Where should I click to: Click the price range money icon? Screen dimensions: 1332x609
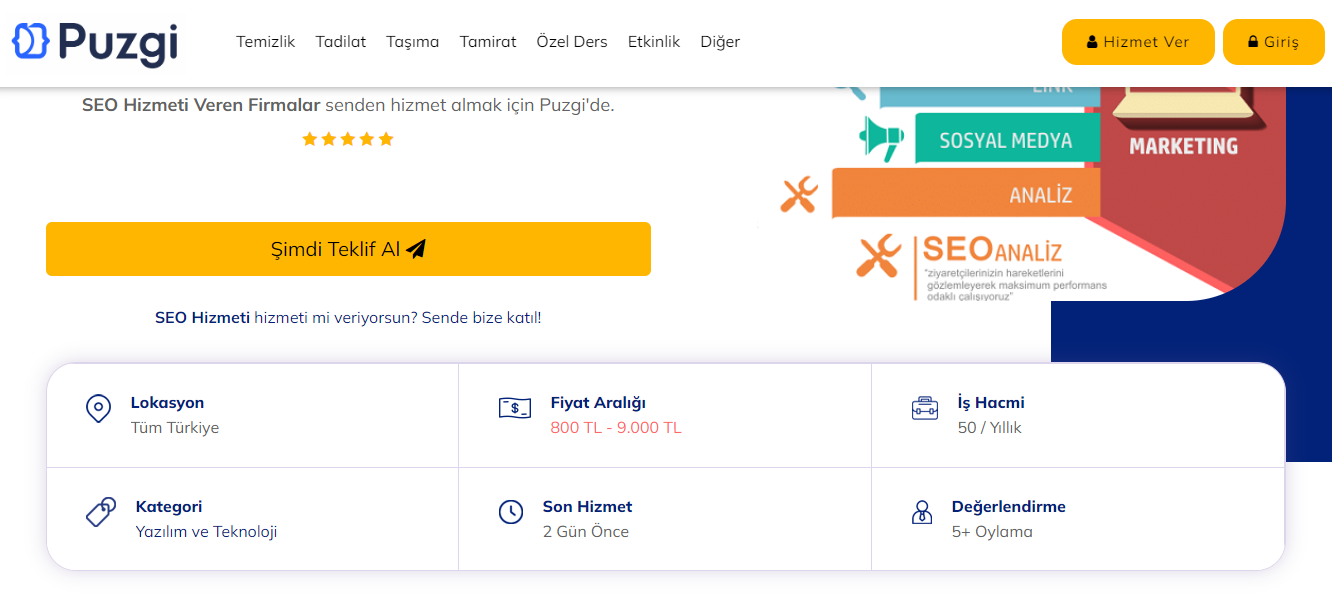pyautogui.click(x=514, y=408)
